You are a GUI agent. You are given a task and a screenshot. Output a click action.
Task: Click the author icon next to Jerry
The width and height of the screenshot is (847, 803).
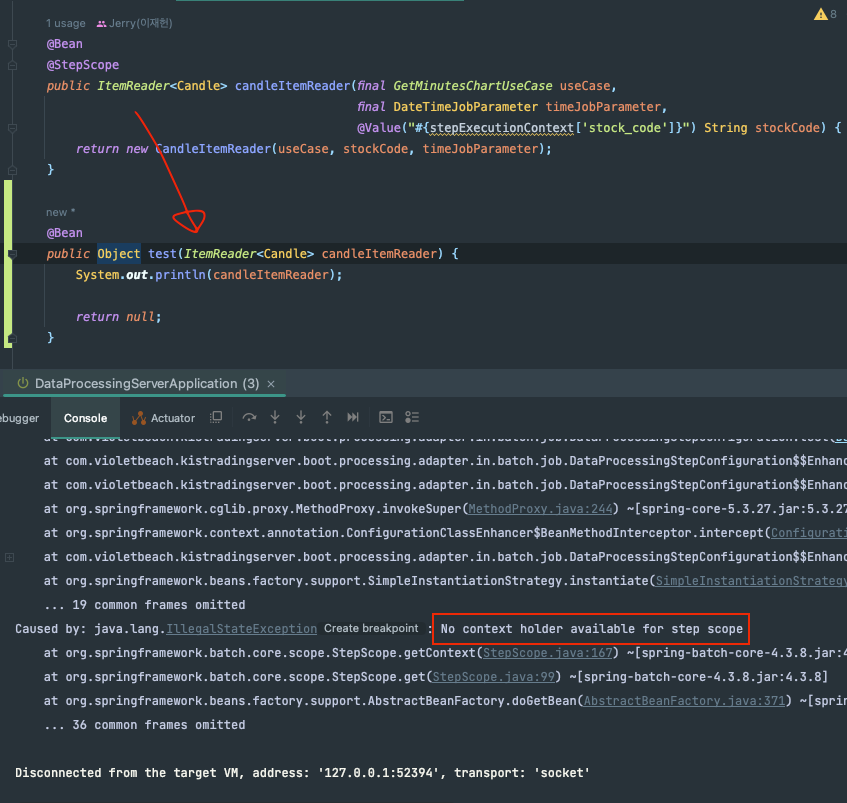(101, 24)
